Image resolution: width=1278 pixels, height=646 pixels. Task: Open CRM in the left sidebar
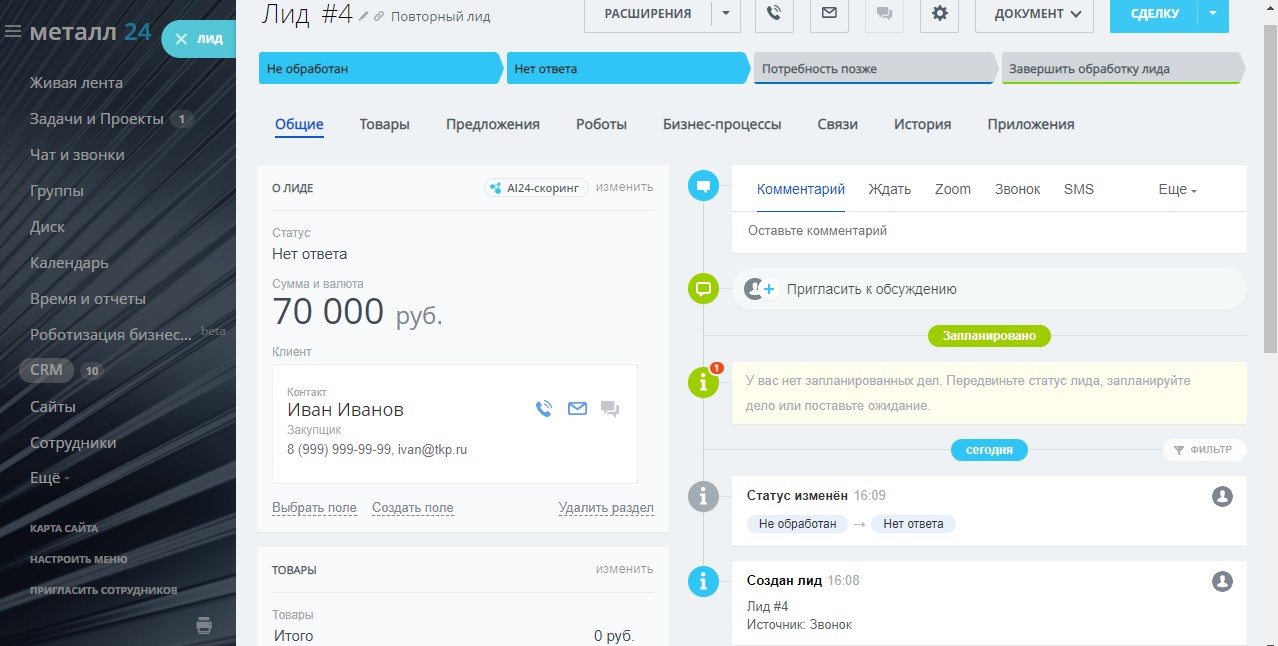(46, 370)
